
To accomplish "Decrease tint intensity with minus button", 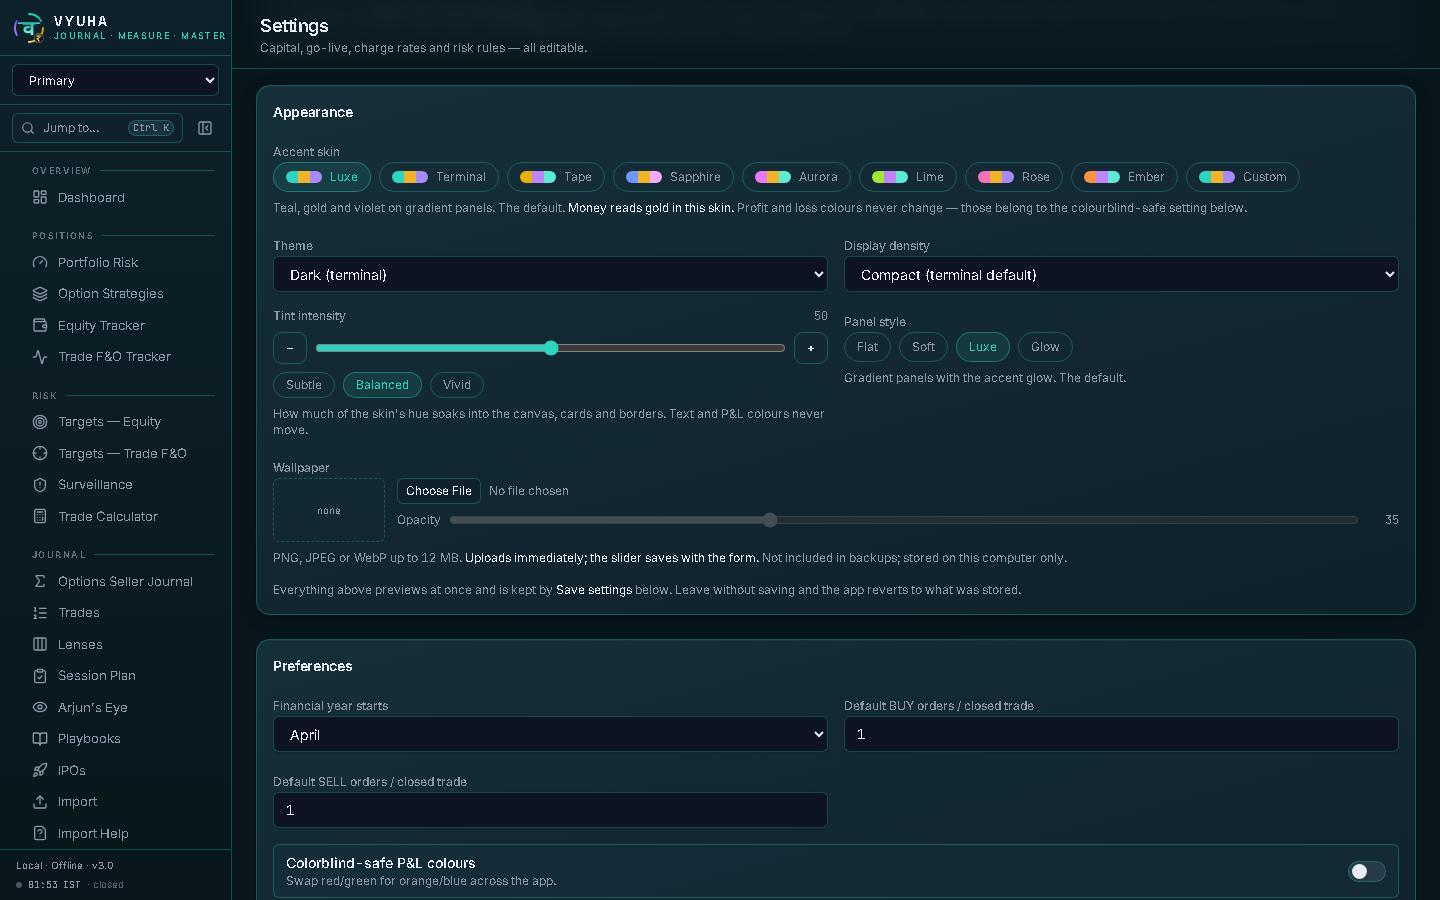I will click(x=290, y=348).
